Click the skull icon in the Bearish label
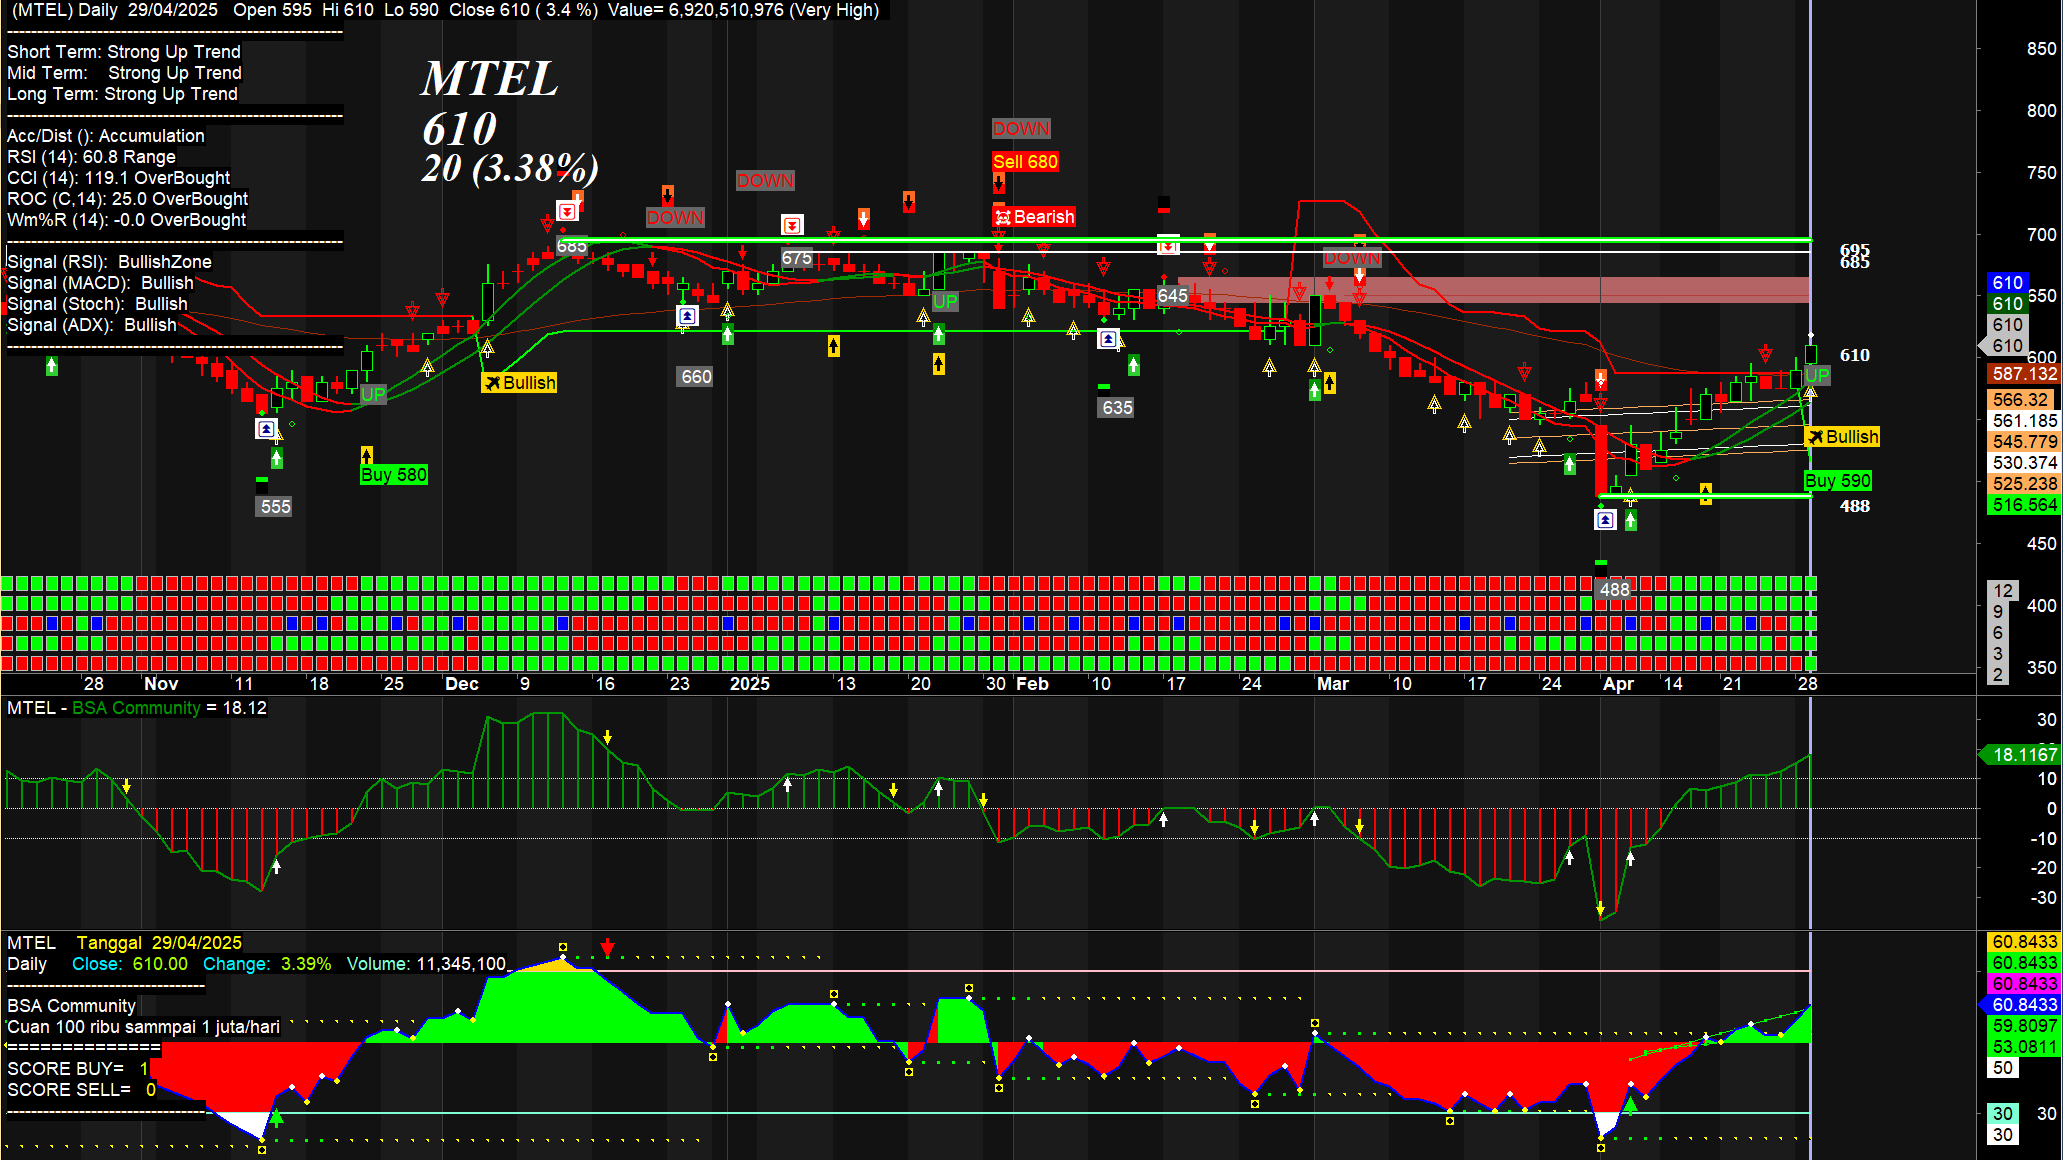 [1003, 217]
